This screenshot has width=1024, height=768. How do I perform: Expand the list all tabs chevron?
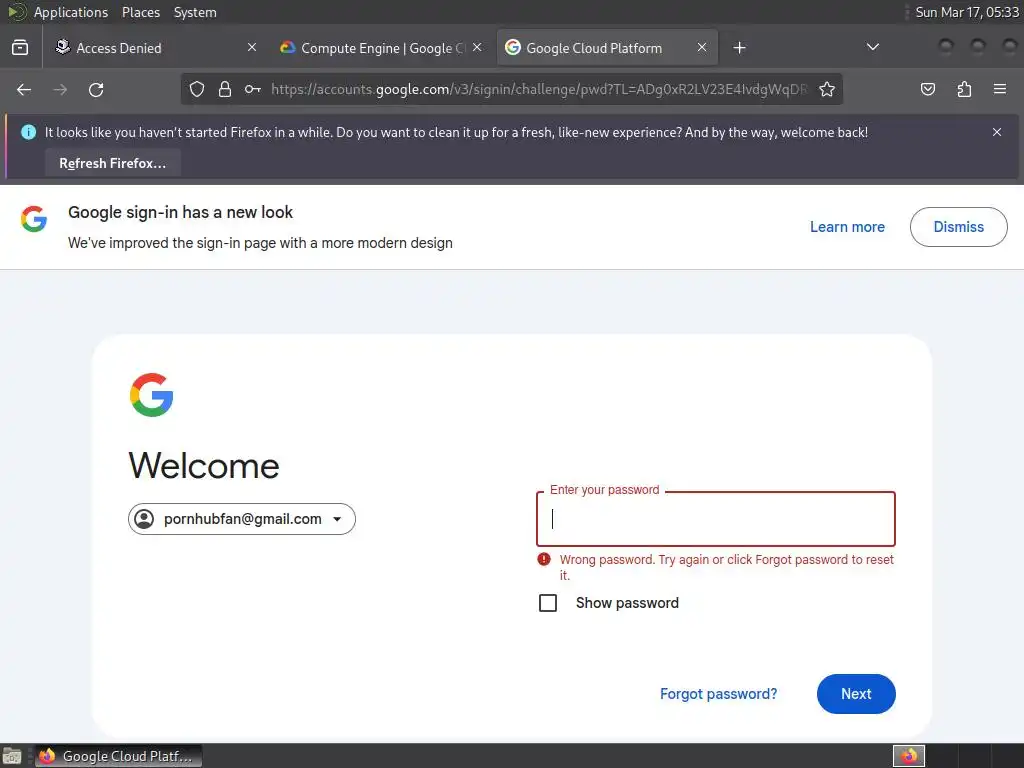pos(872,47)
